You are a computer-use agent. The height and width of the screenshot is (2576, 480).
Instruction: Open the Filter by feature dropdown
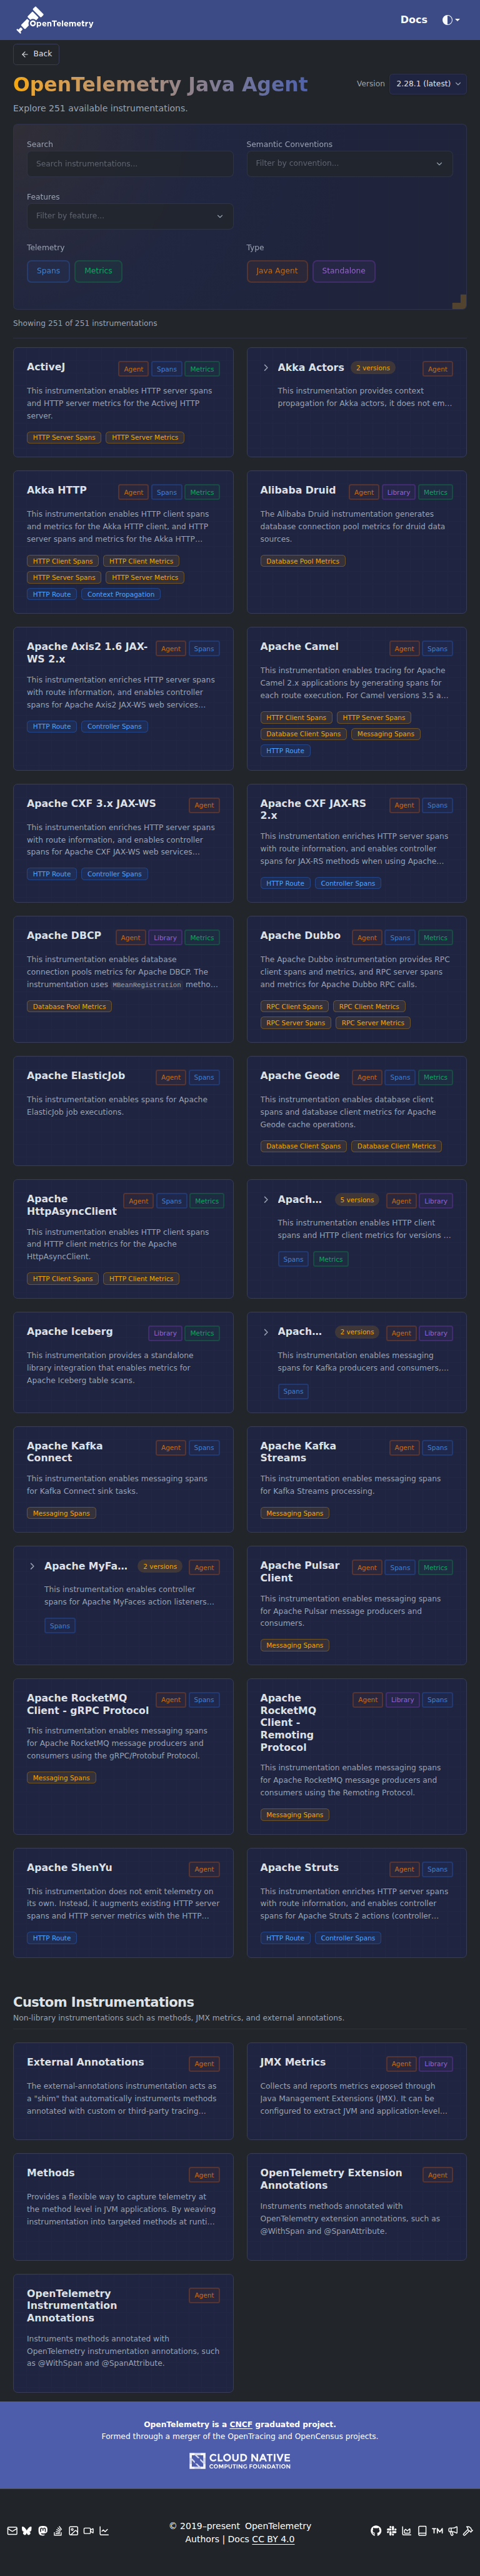click(130, 216)
